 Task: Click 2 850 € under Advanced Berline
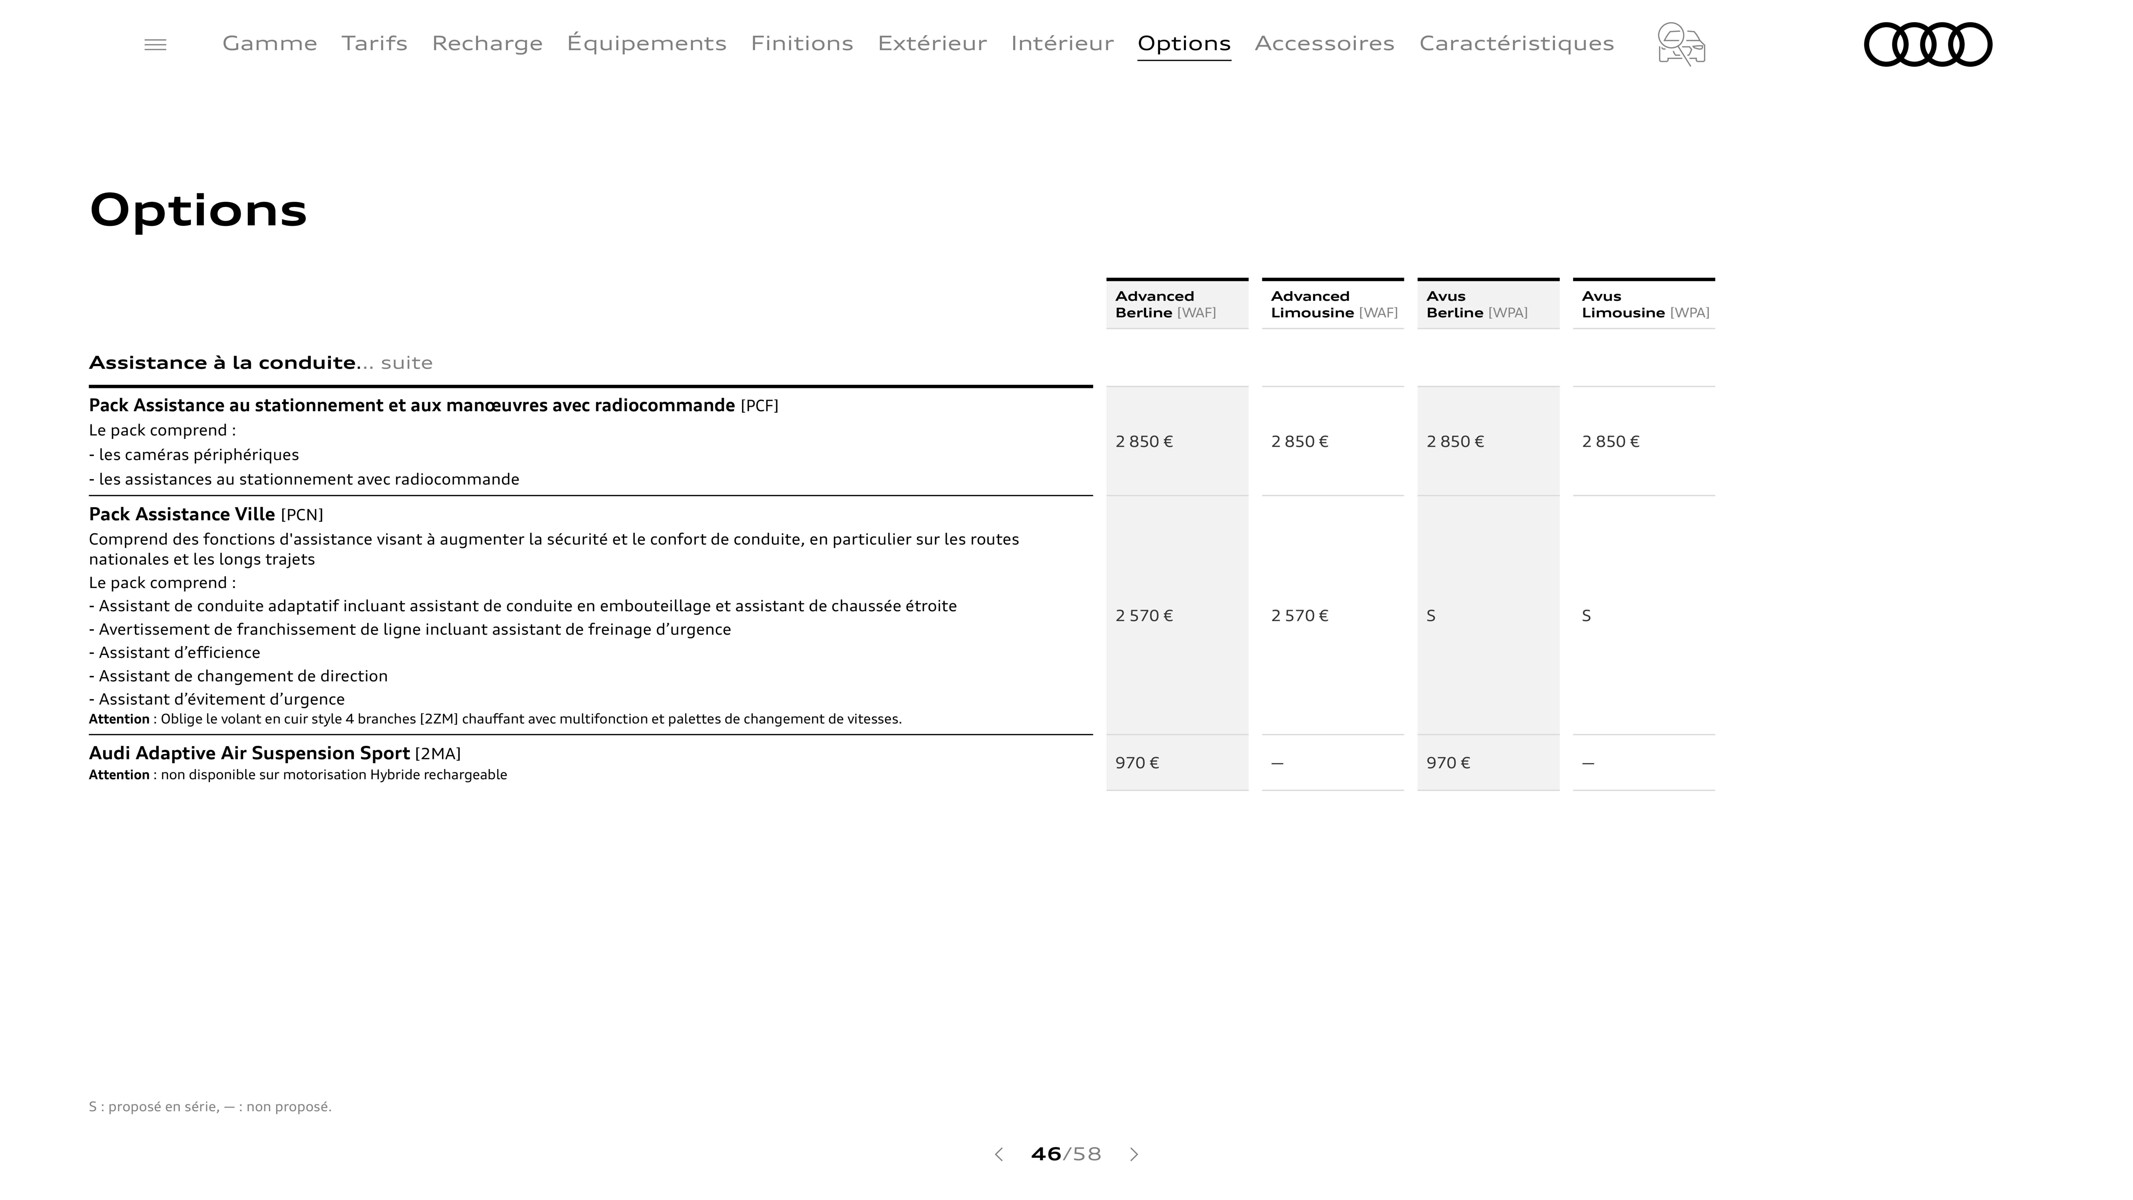(x=1144, y=441)
